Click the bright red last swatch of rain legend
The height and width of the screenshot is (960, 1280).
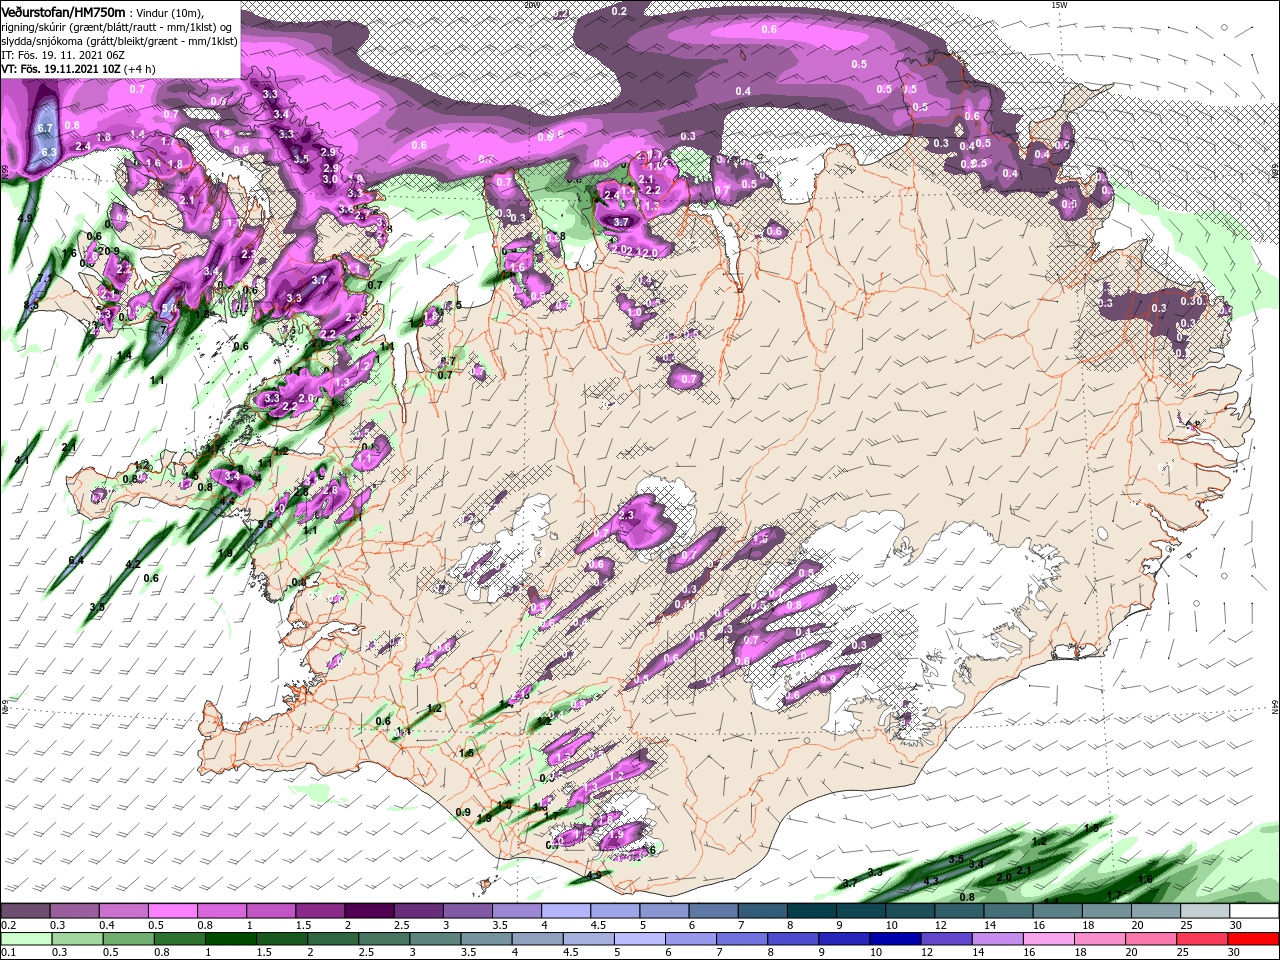(1254, 939)
